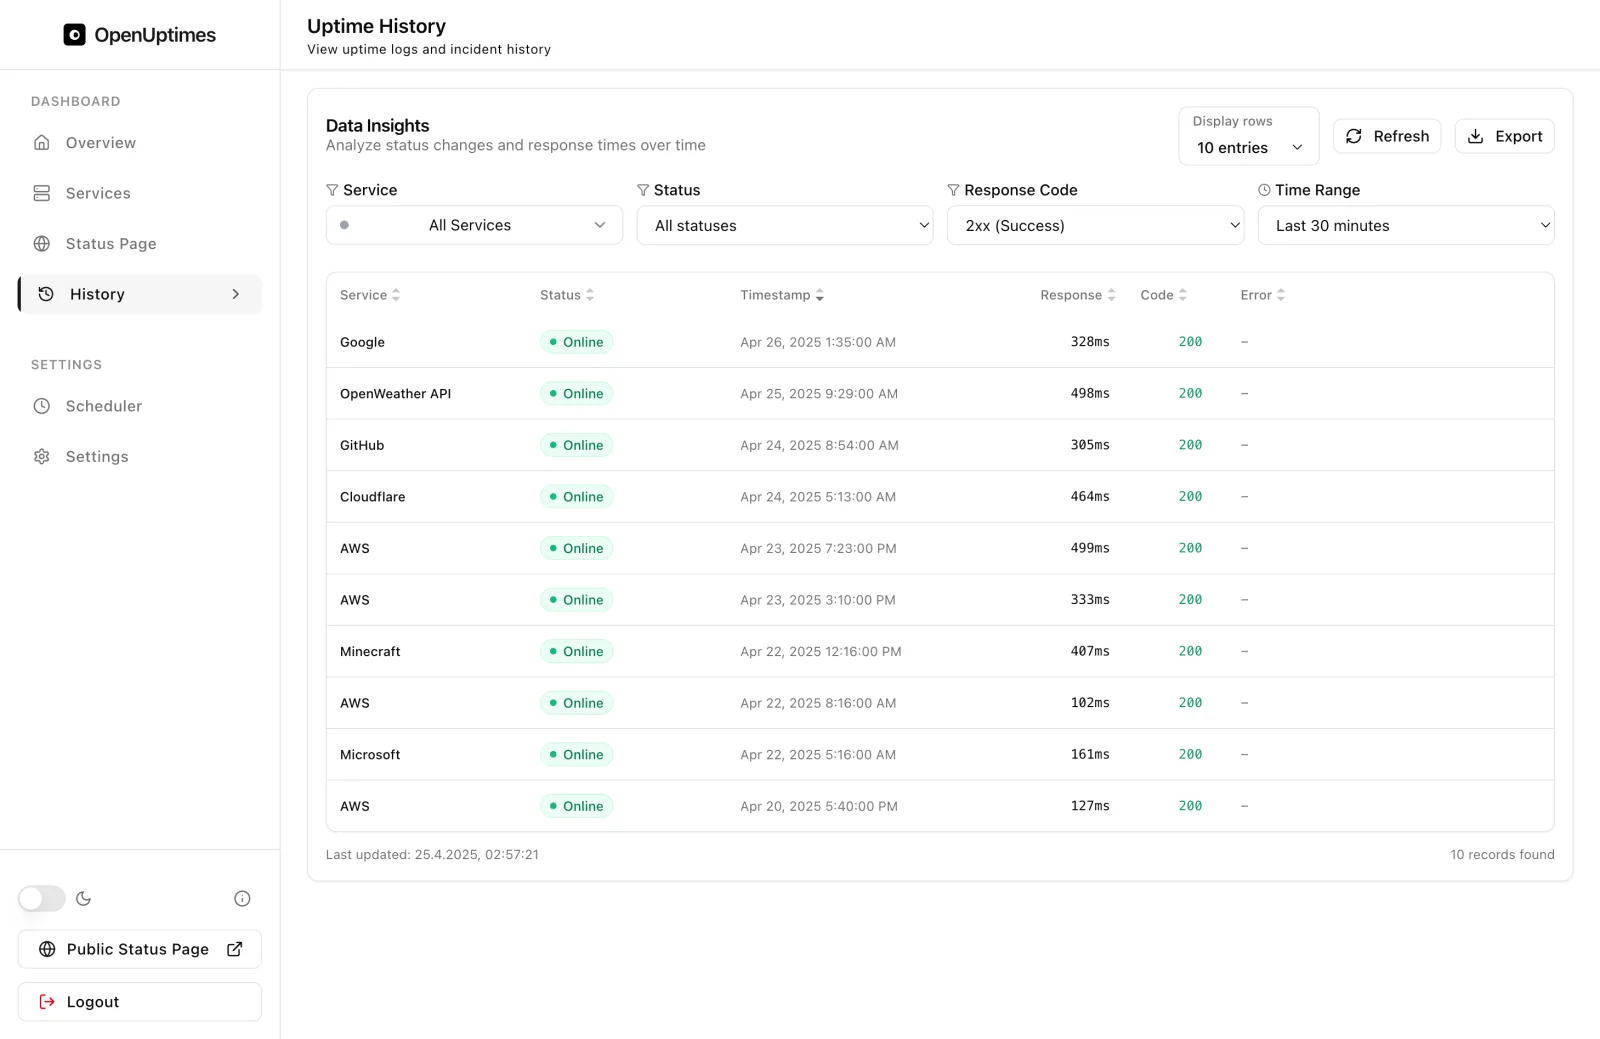1600x1039 pixels.
Task: Click the Last updated timestamp text
Action: 432,855
